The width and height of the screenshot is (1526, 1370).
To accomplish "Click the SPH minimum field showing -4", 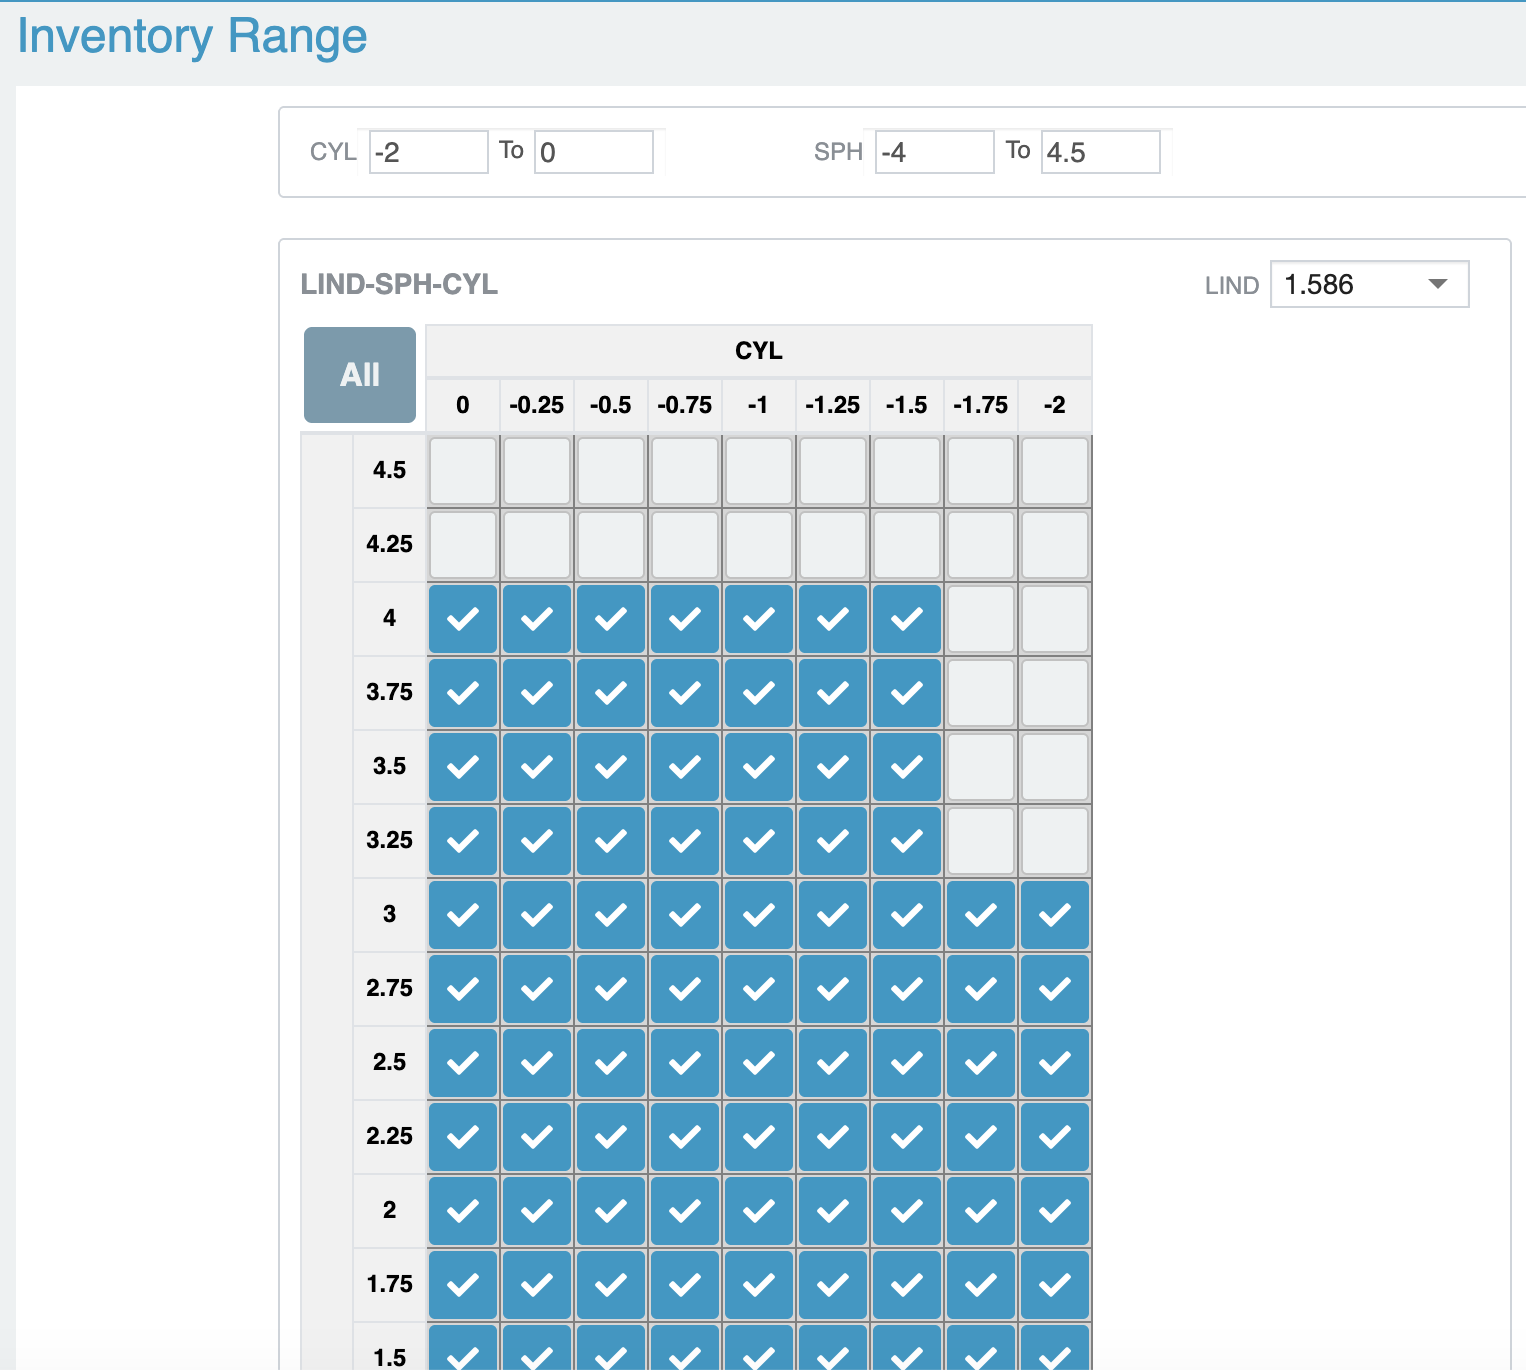I will click(x=934, y=152).
